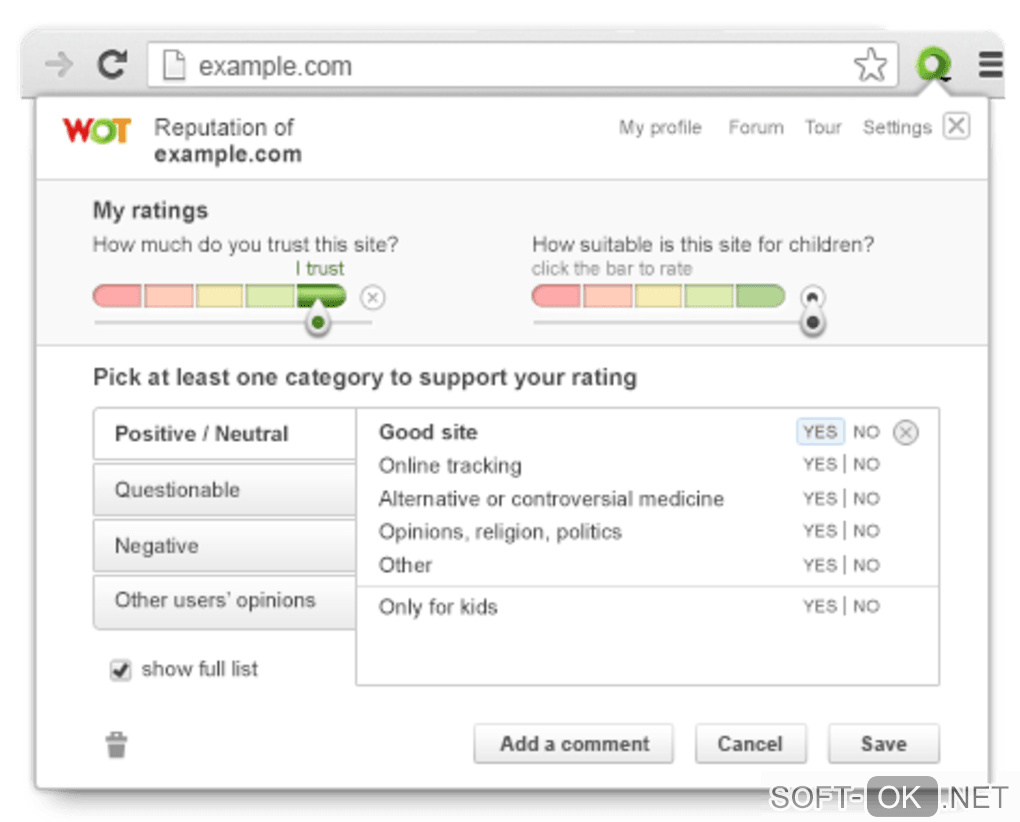Click the red segment of child-safety bar
The width and height of the screenshot is (1020, 822).
556,296
